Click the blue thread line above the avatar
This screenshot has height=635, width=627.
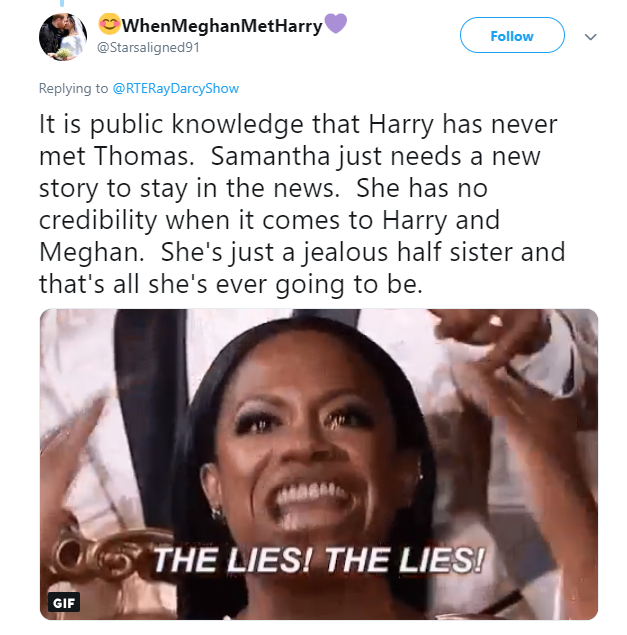pyautogui.click(x=62, y=3)
